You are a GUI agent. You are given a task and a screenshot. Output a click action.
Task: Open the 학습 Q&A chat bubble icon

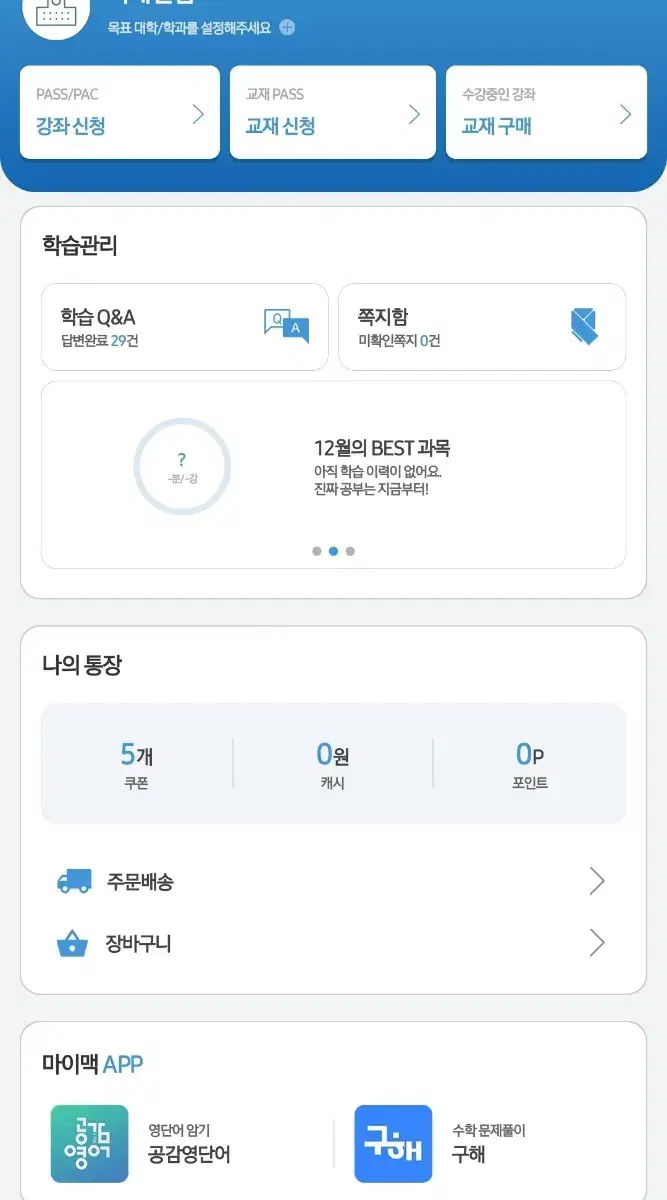pyautogui.click(x=286, y=327)
